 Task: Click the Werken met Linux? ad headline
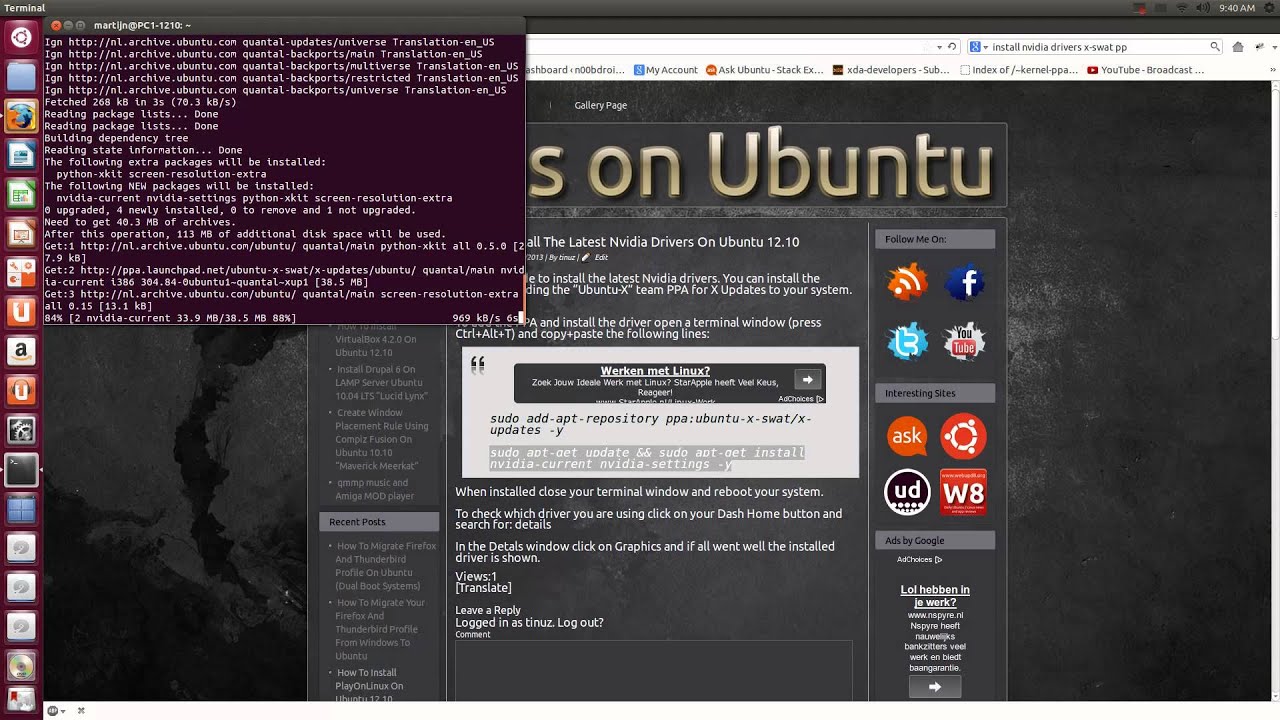655,371
